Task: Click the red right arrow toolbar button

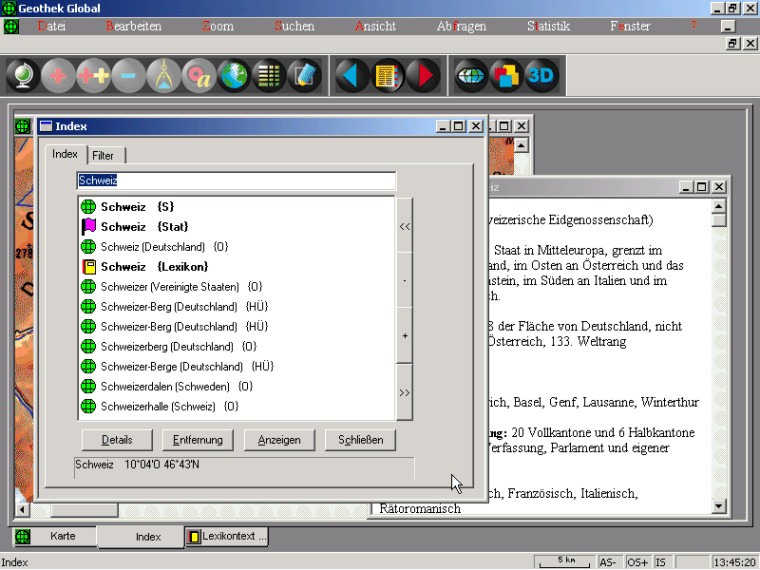Action: click(x=422, y=77)
